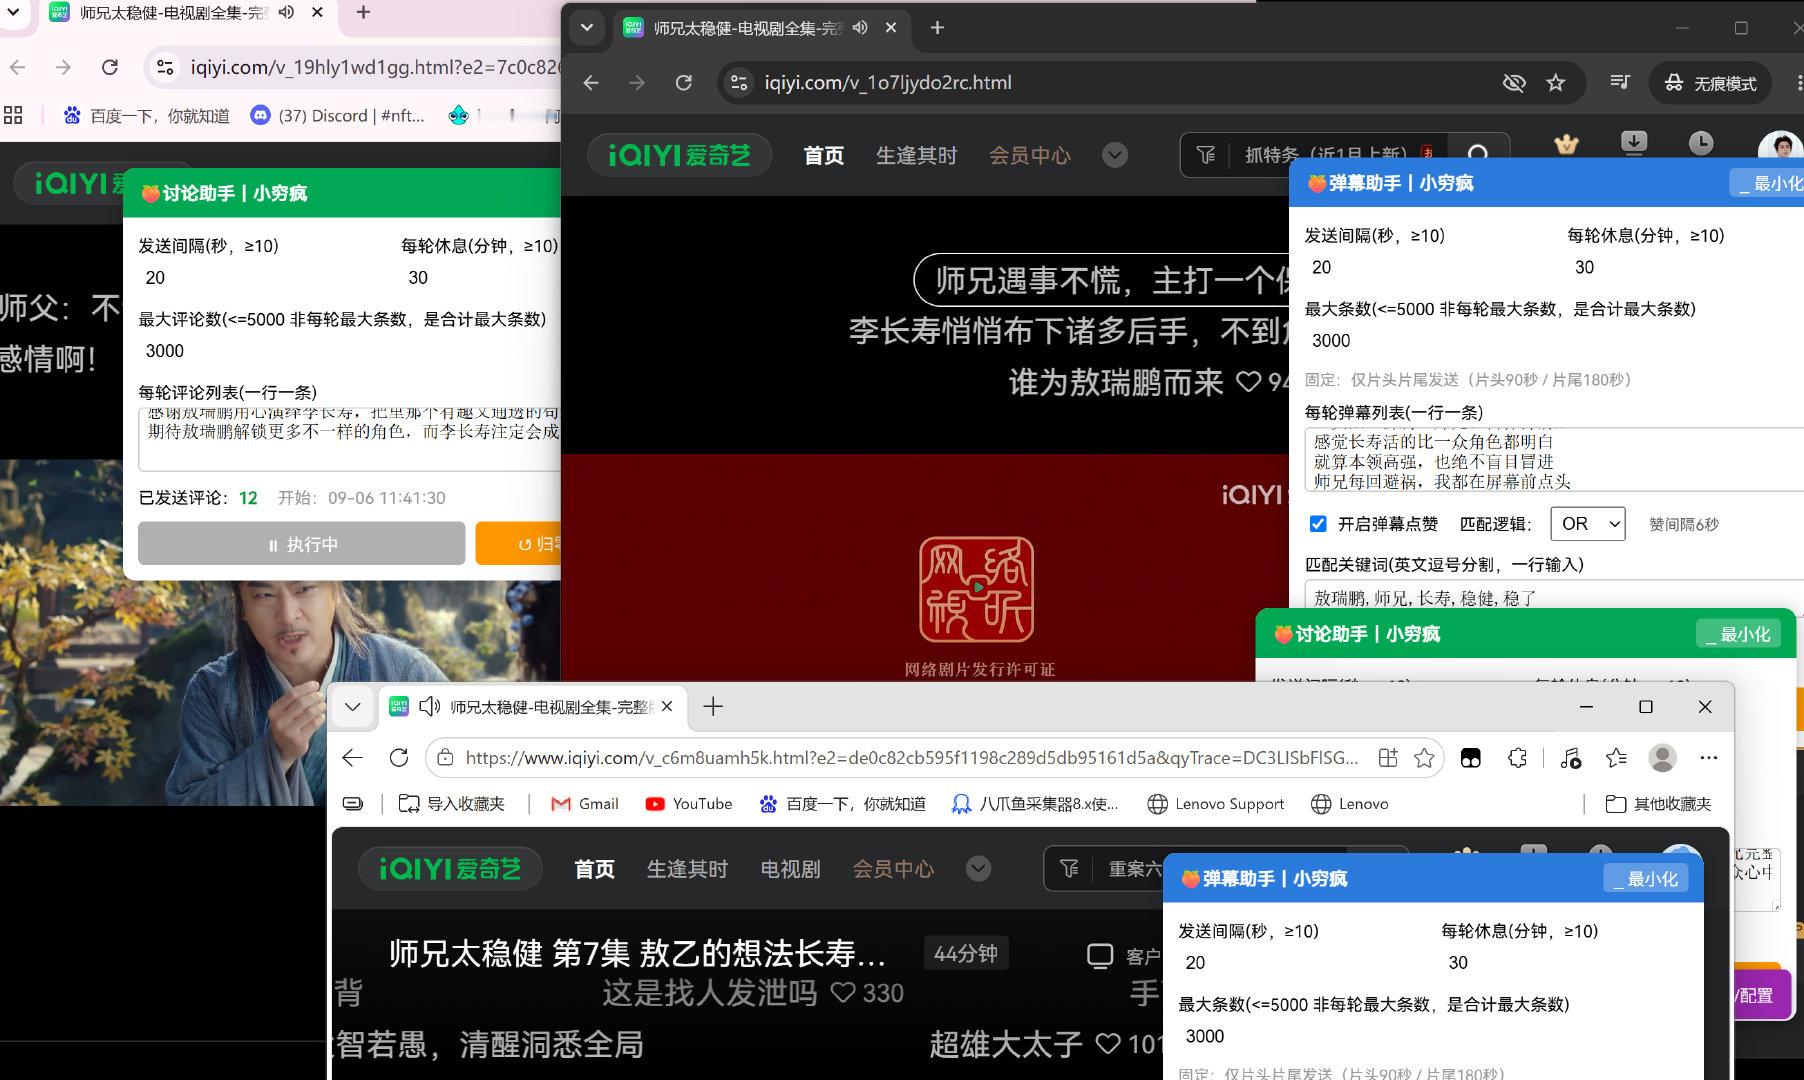Bookmark page star in incognito window

click(1555, 82)
